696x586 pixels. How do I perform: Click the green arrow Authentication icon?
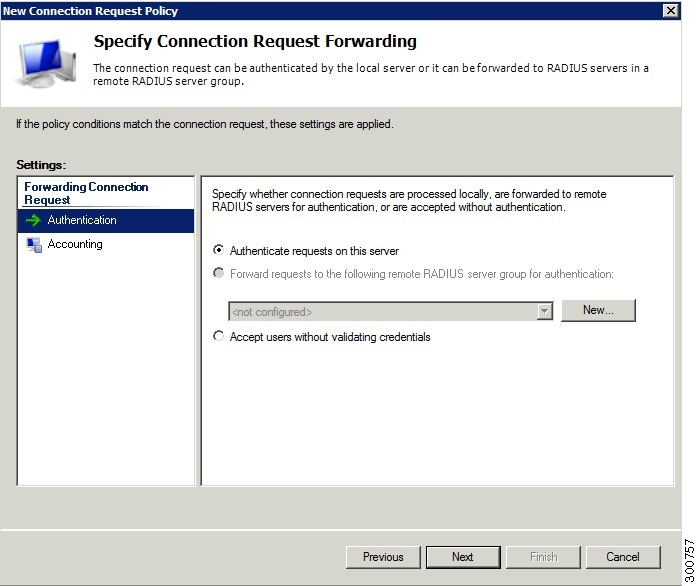(x=33, y=220)
